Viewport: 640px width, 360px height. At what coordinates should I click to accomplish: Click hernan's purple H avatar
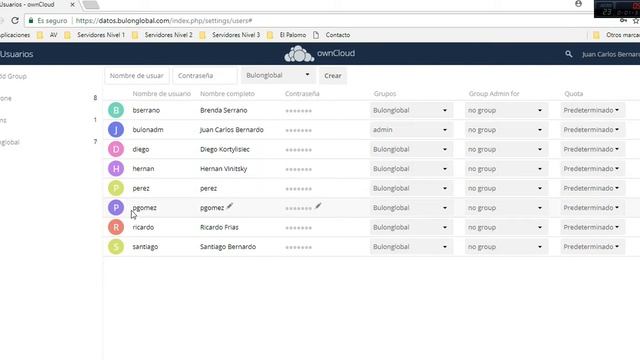[x=116, y=169]
